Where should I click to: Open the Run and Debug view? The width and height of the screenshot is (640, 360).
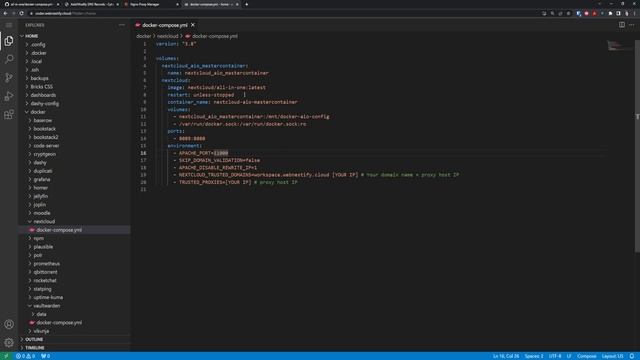tap(9, 96)
